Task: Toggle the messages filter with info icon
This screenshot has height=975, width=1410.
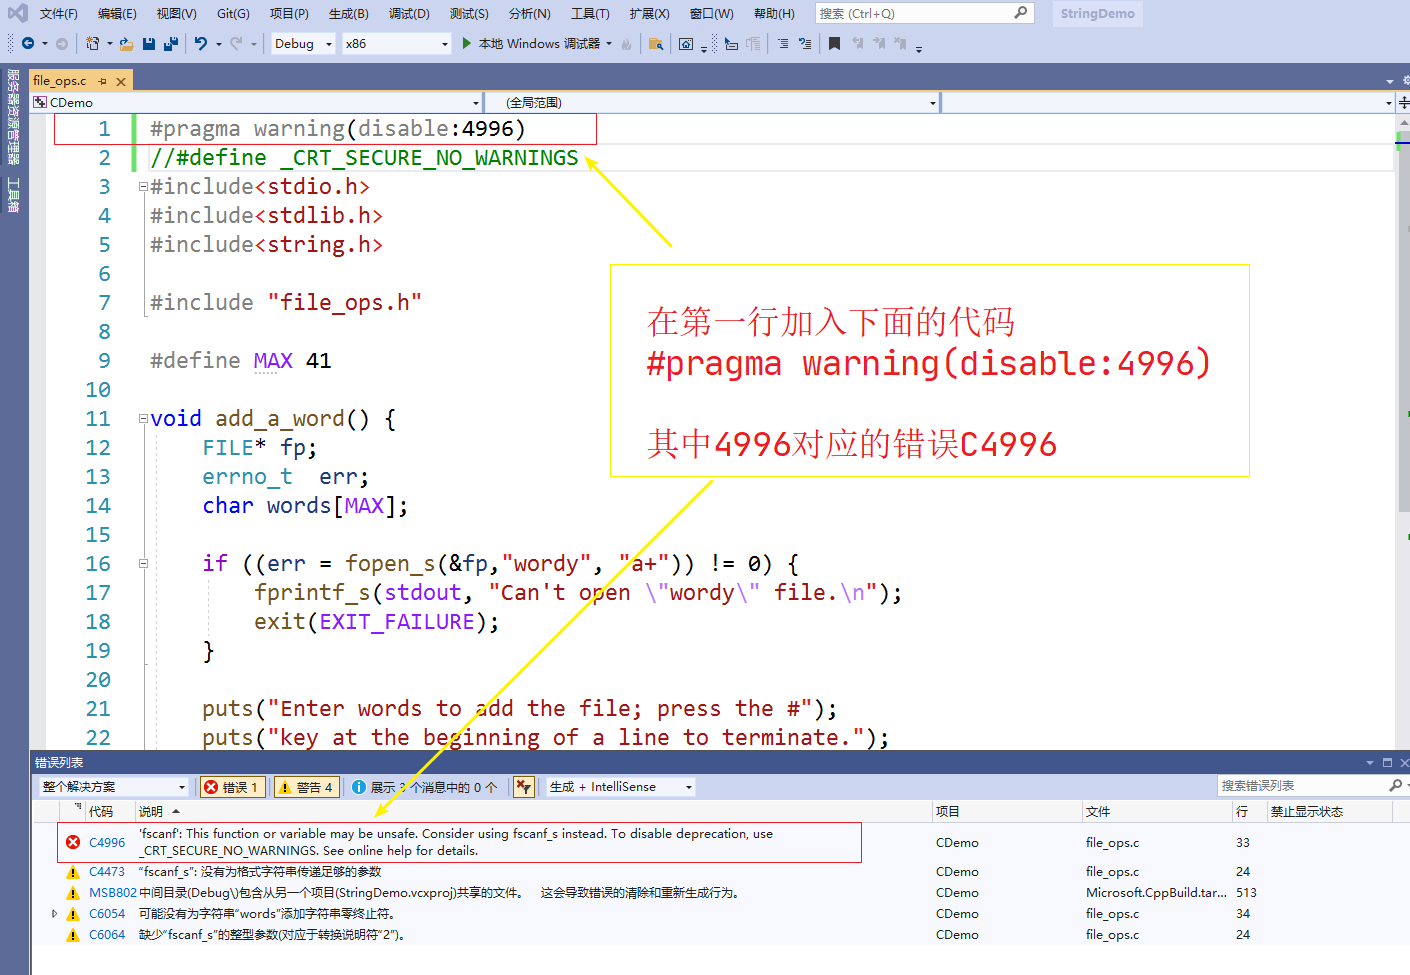Action: pos(425,787)
